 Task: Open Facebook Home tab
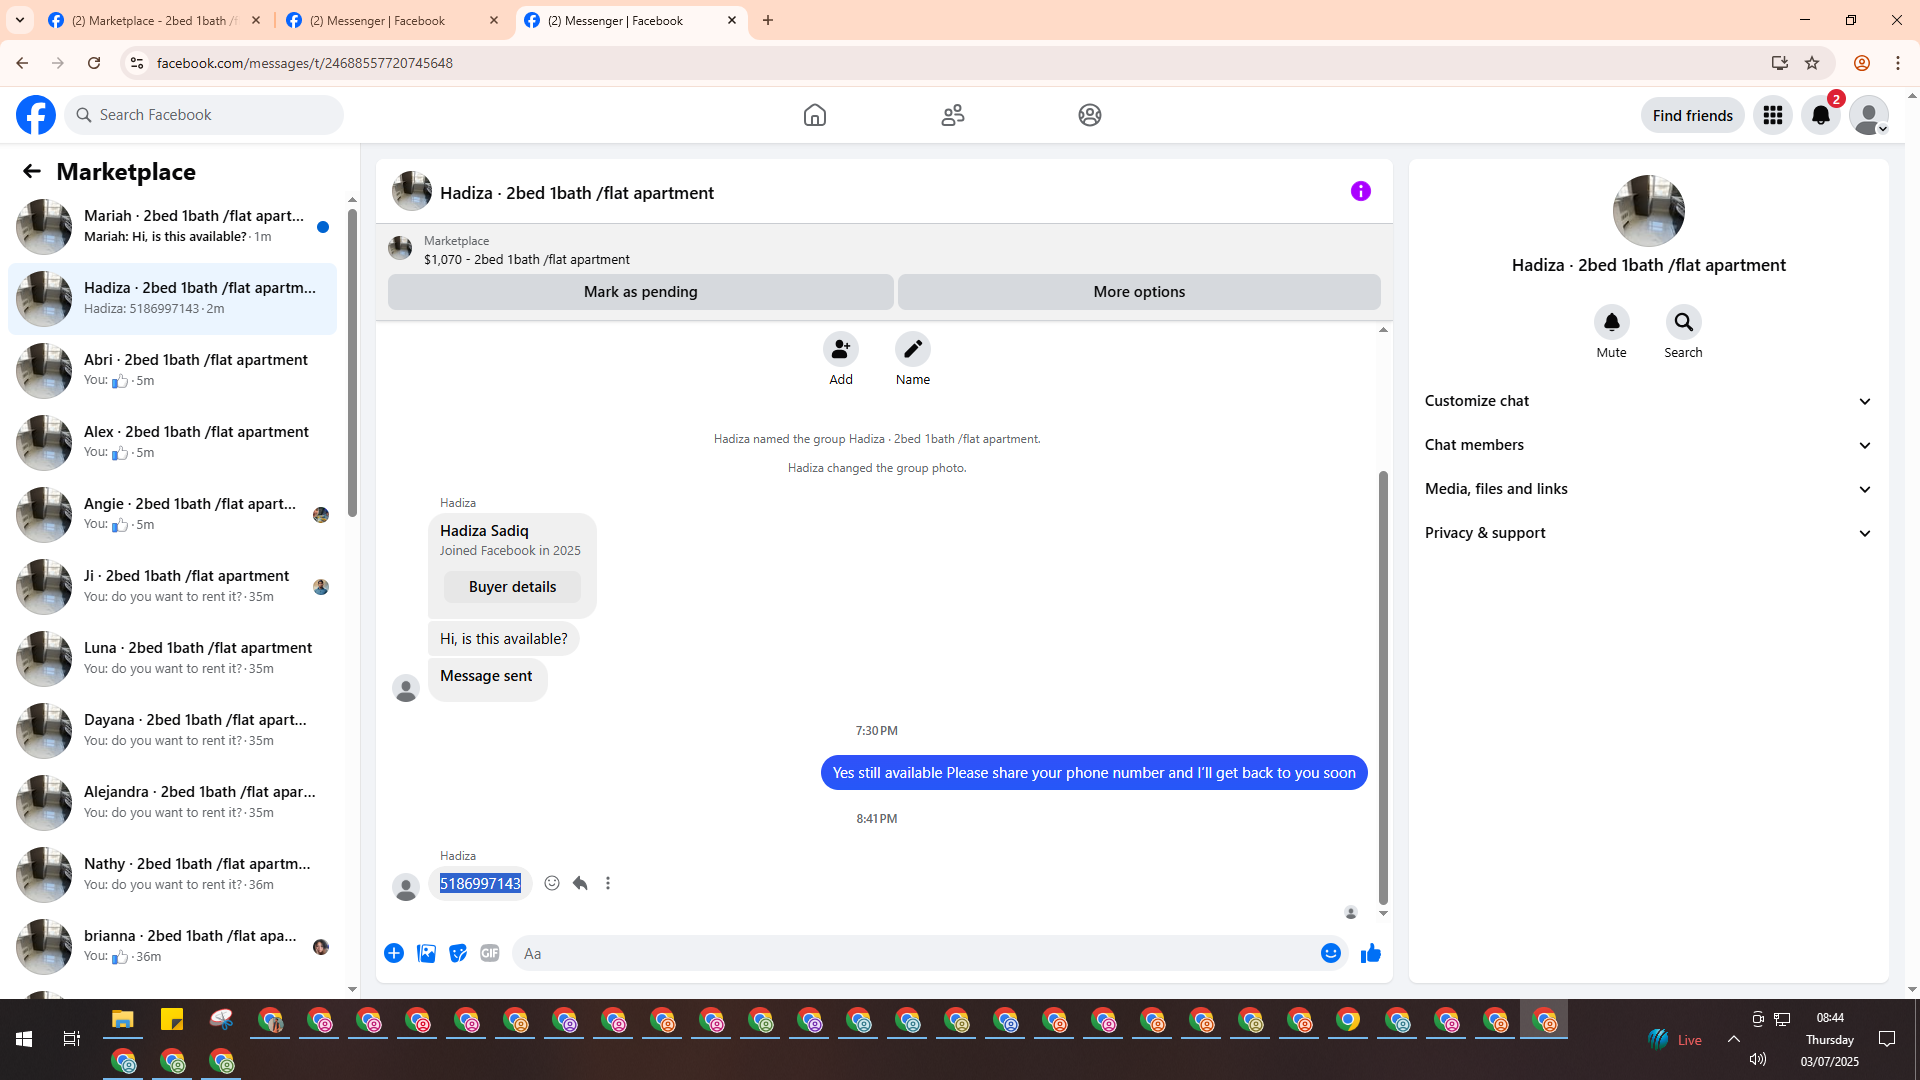814,115
